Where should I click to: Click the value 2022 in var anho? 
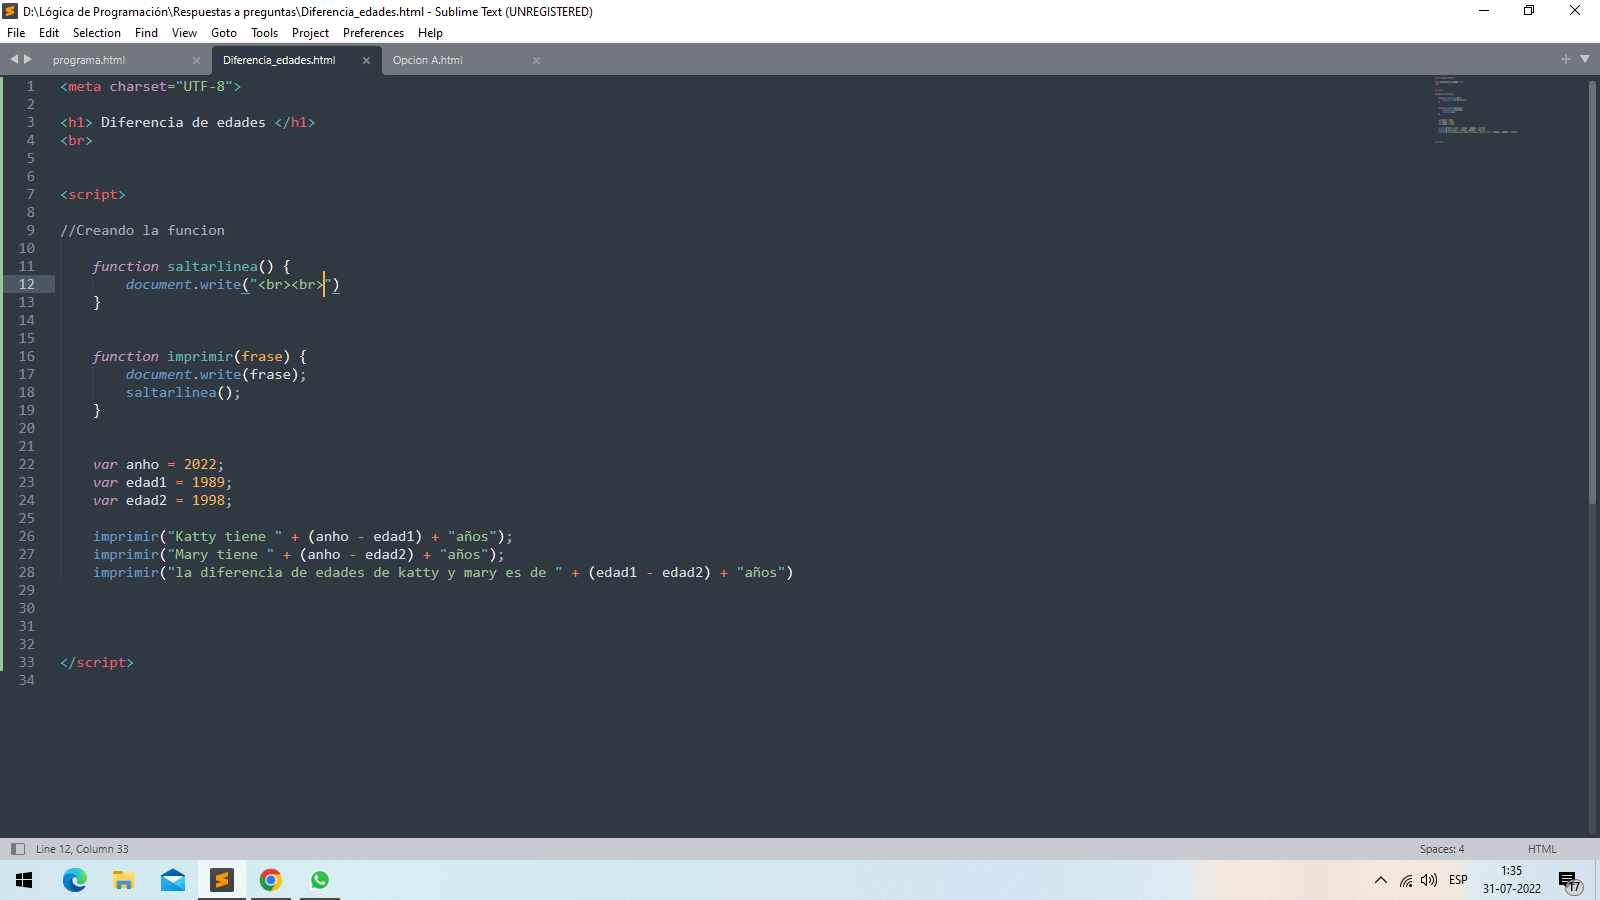click(200, 465)
